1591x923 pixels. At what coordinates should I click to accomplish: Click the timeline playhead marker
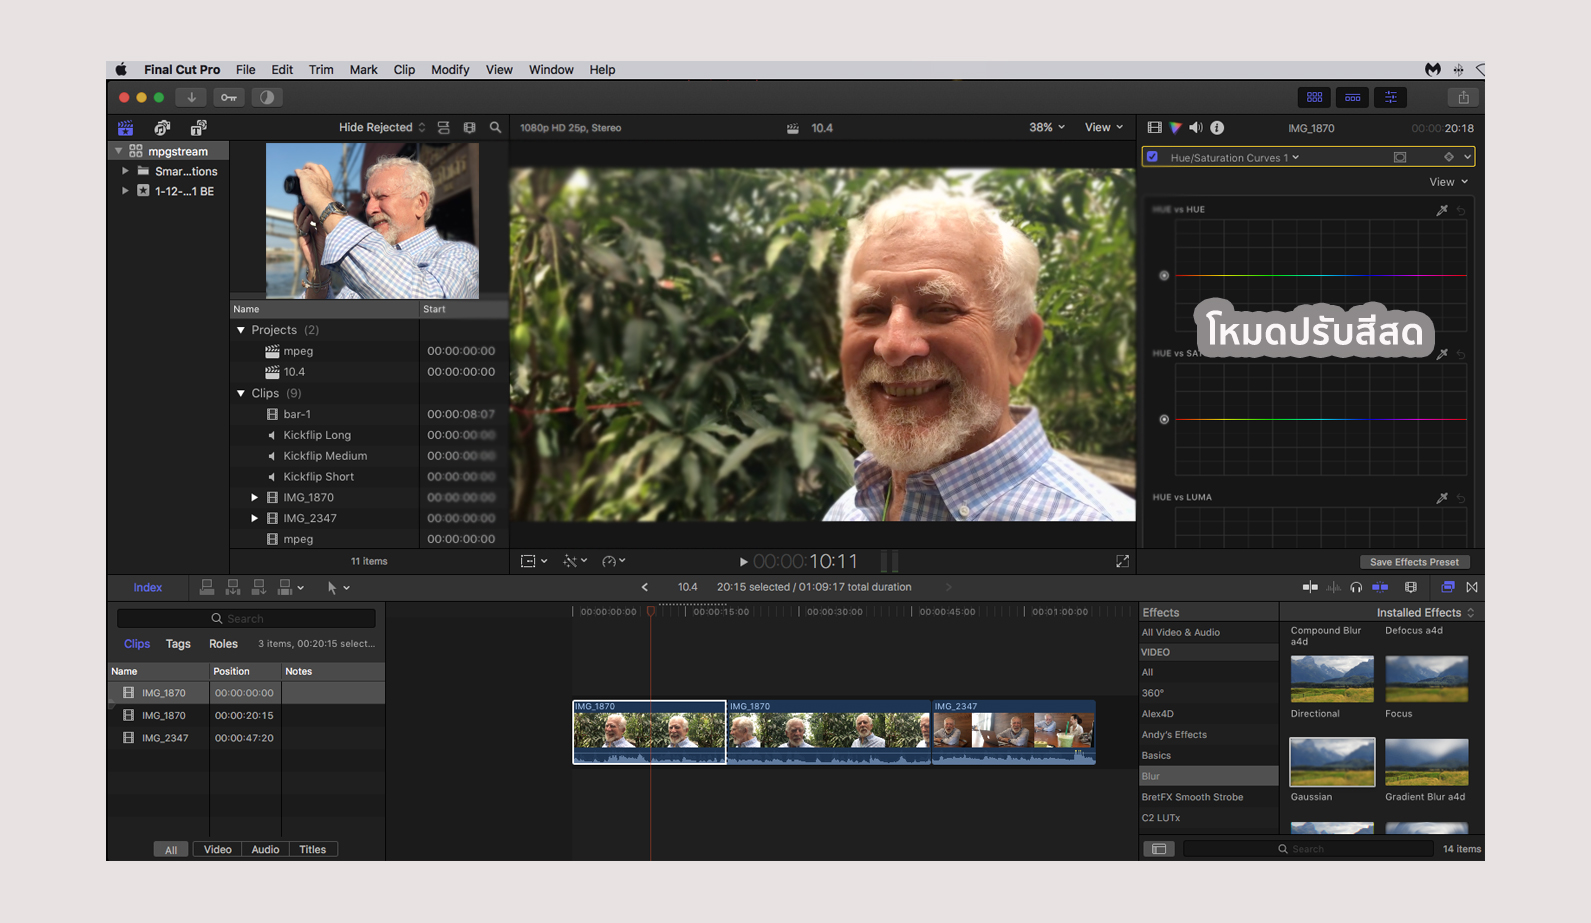651,611
